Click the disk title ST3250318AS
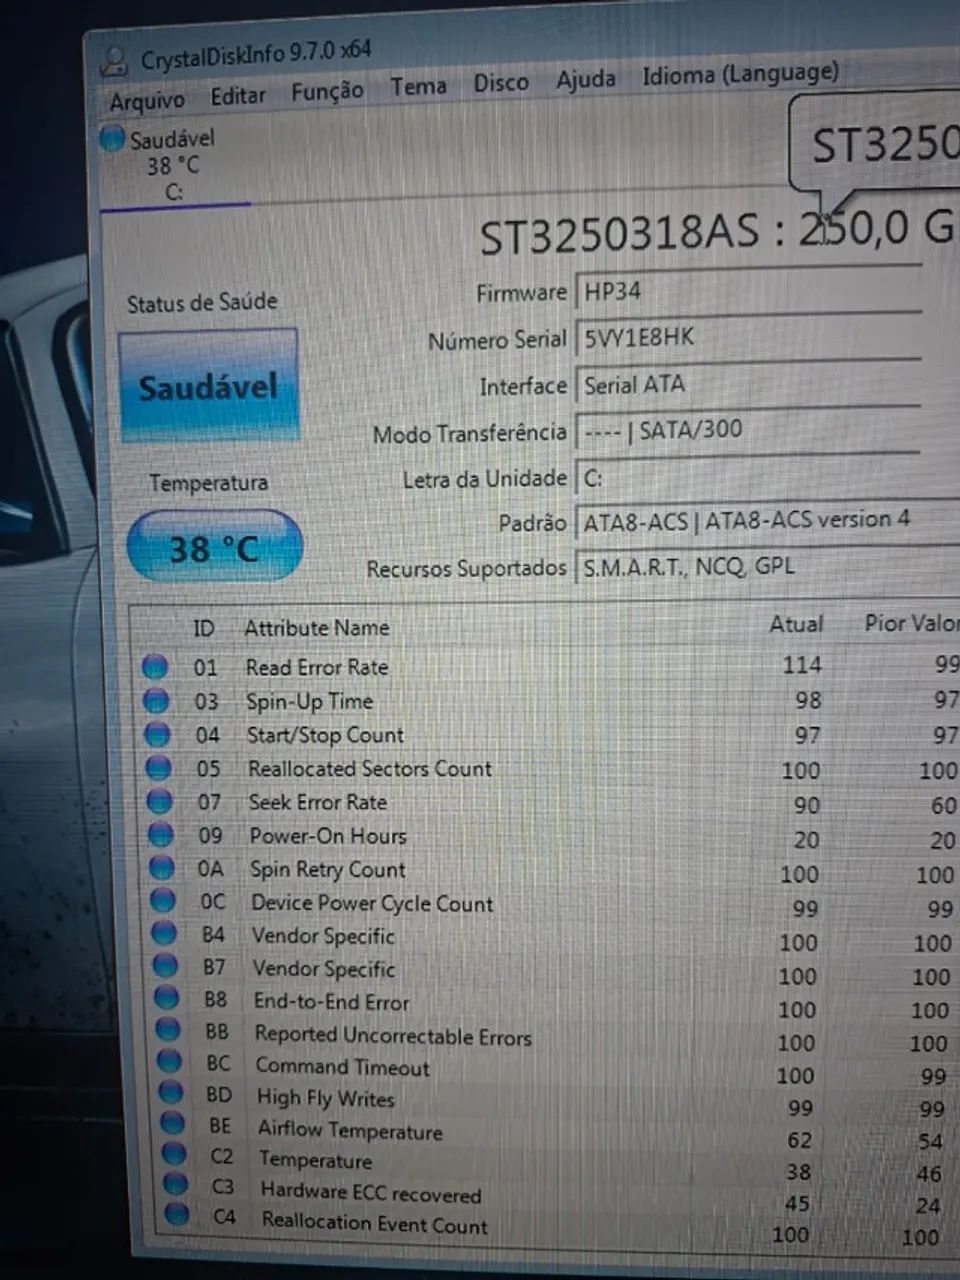This screenshot has width=960, height=1280. click(x=619, y=234)
